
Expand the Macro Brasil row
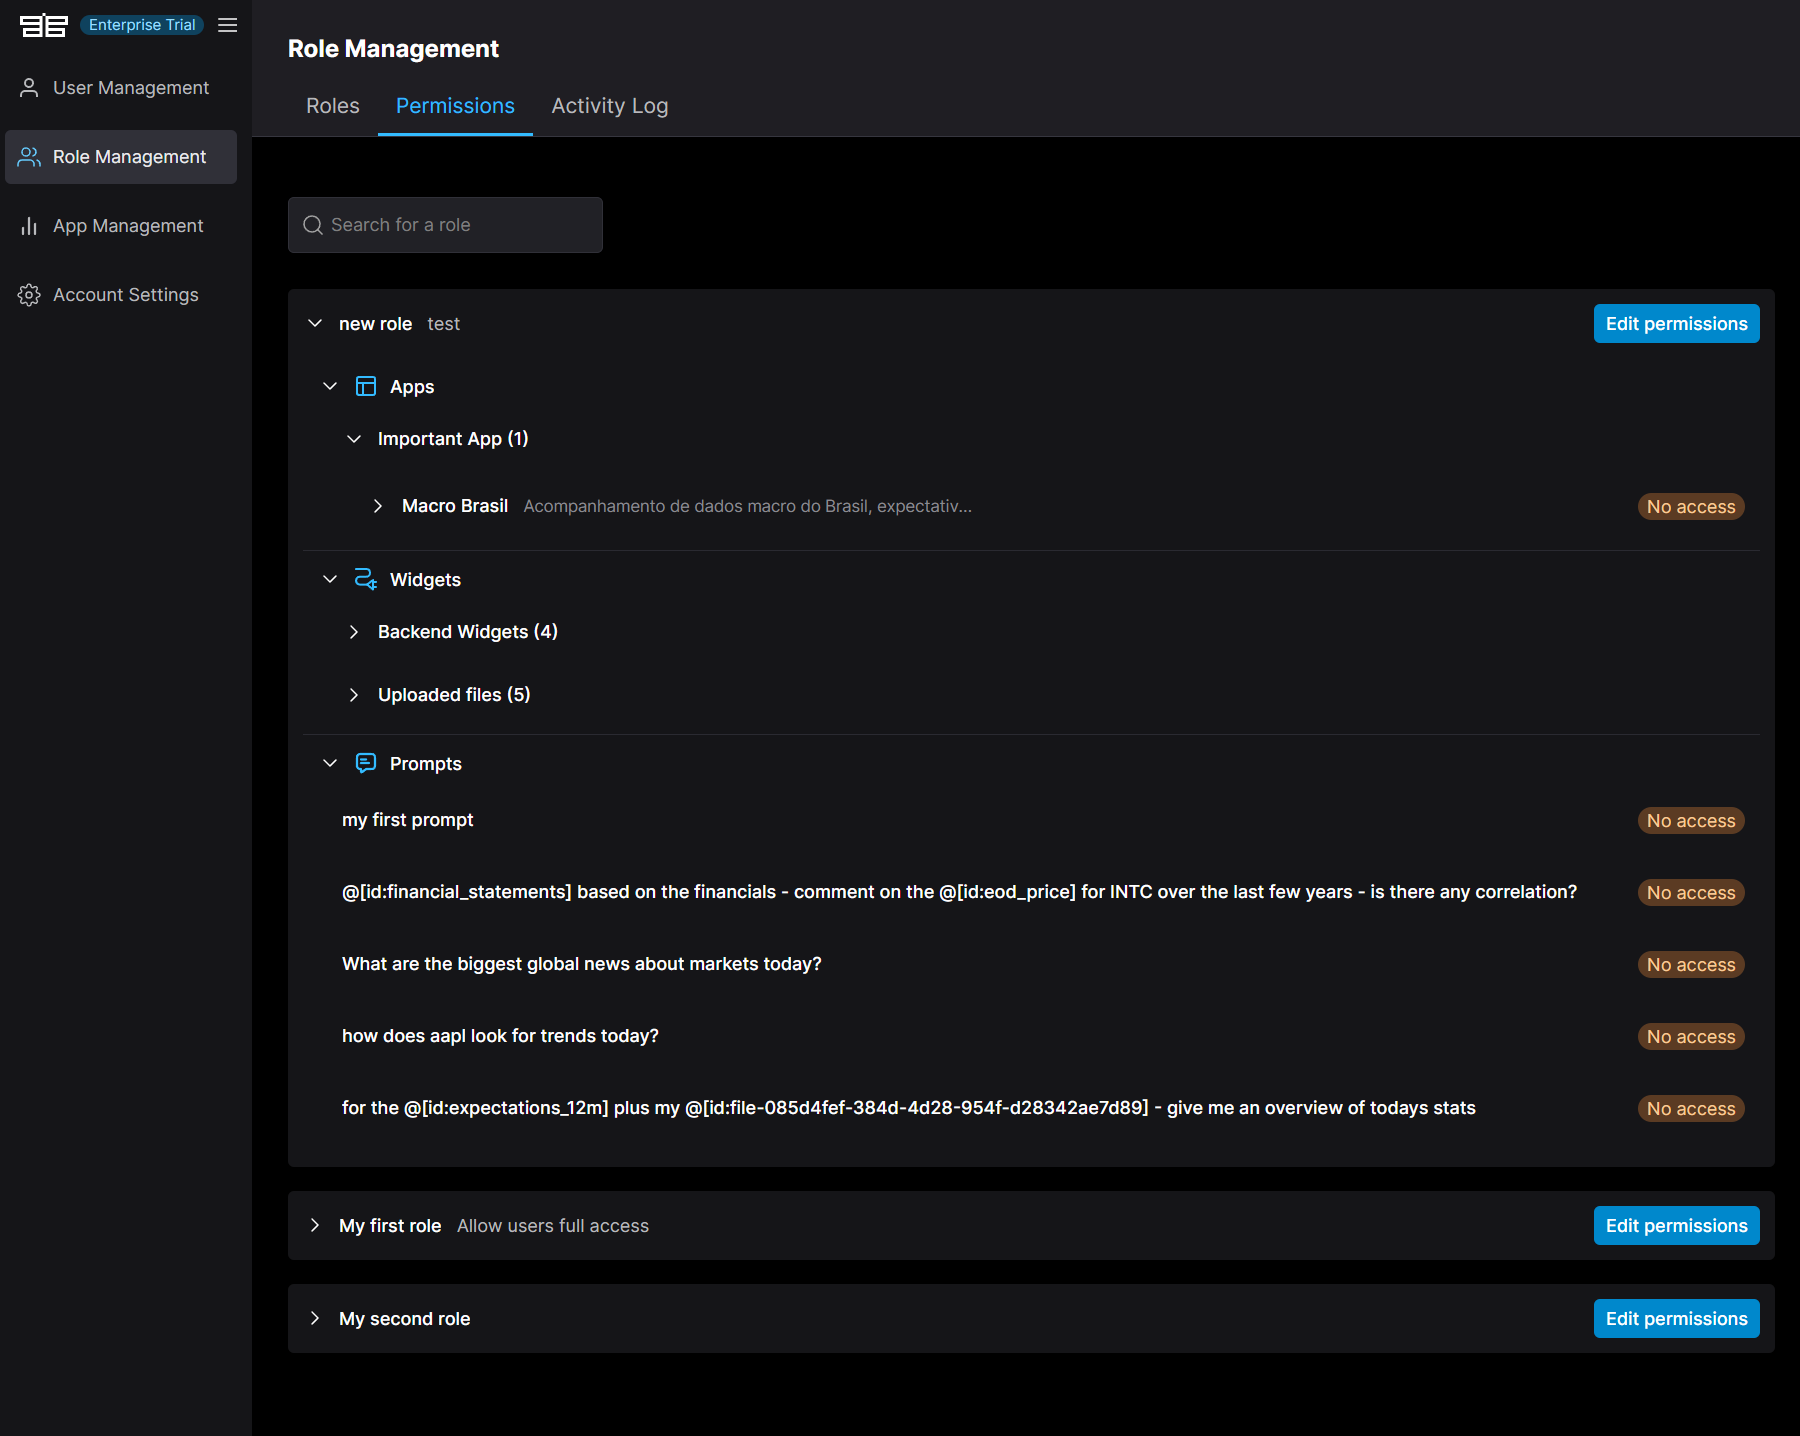(x=377, y=506)
